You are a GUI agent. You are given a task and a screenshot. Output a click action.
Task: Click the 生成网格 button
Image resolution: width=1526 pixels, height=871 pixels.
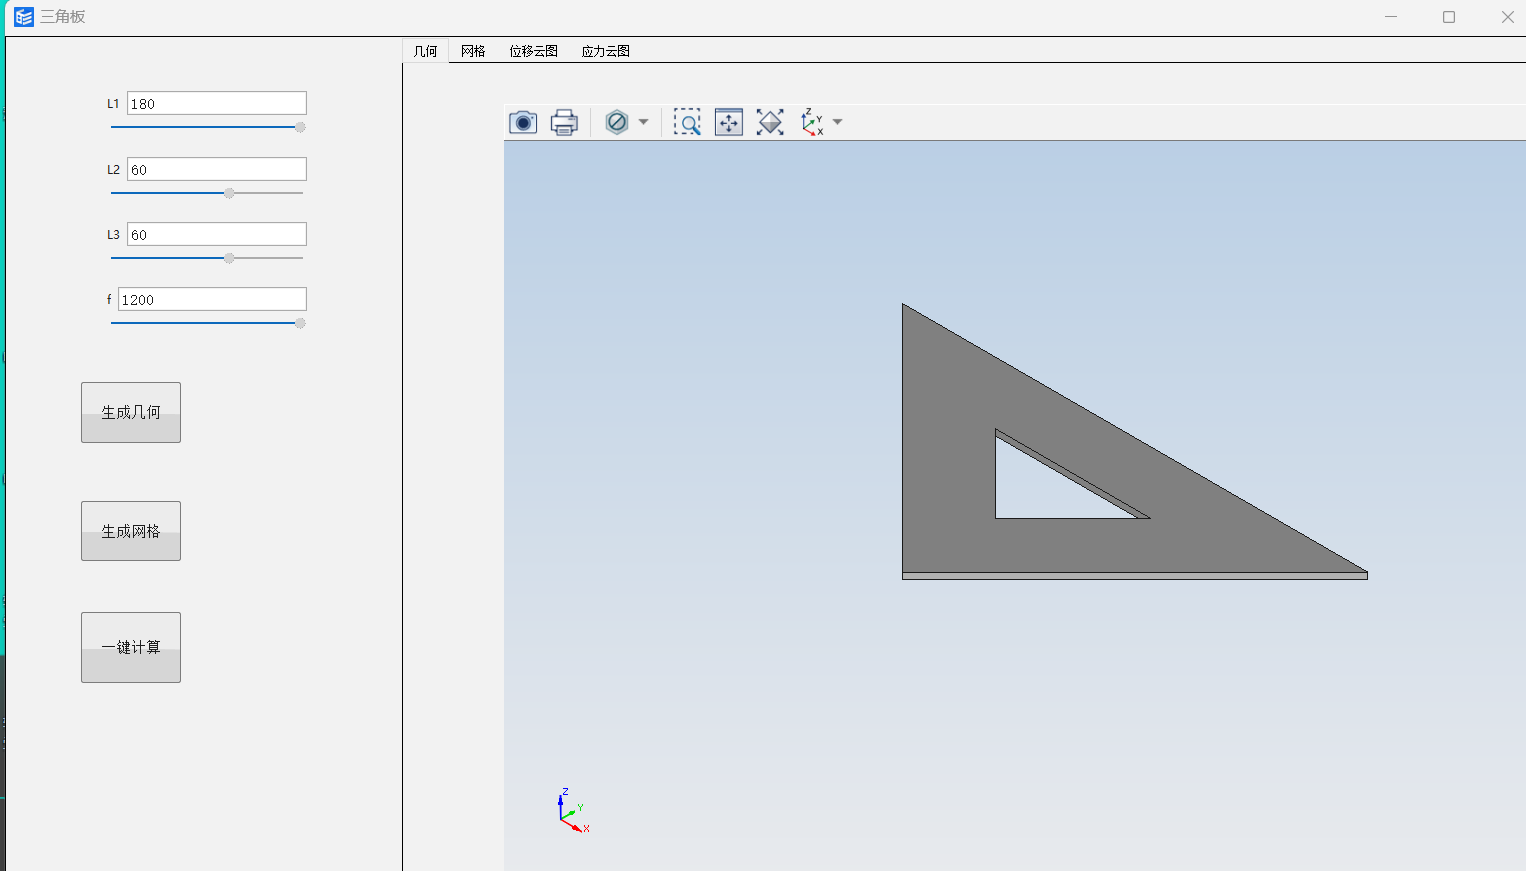coord(131,531)
